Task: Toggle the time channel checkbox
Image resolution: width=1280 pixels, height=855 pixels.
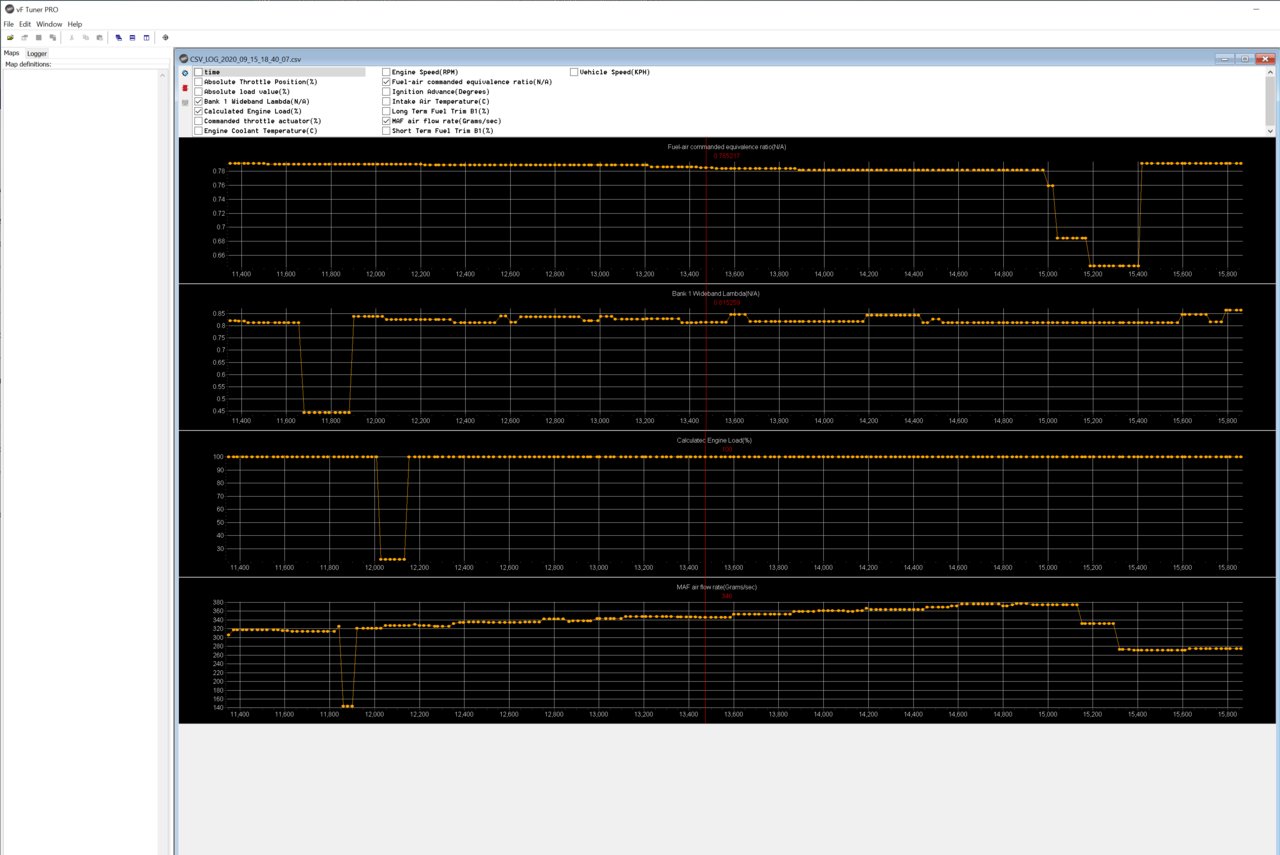Action: (x=198, y=72)
